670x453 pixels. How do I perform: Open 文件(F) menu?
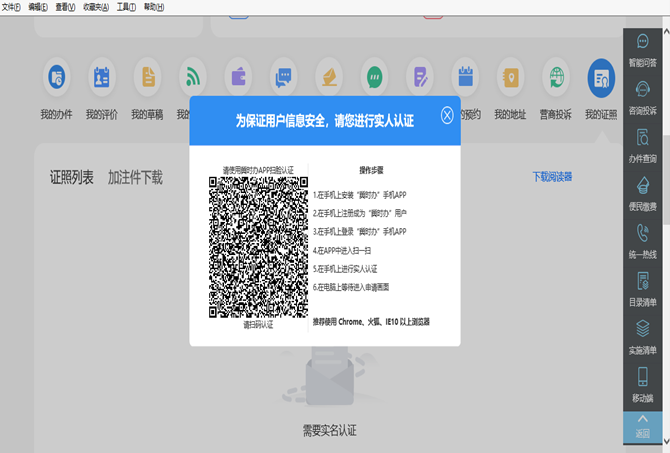pyautogui.click(x=11, y=7)
